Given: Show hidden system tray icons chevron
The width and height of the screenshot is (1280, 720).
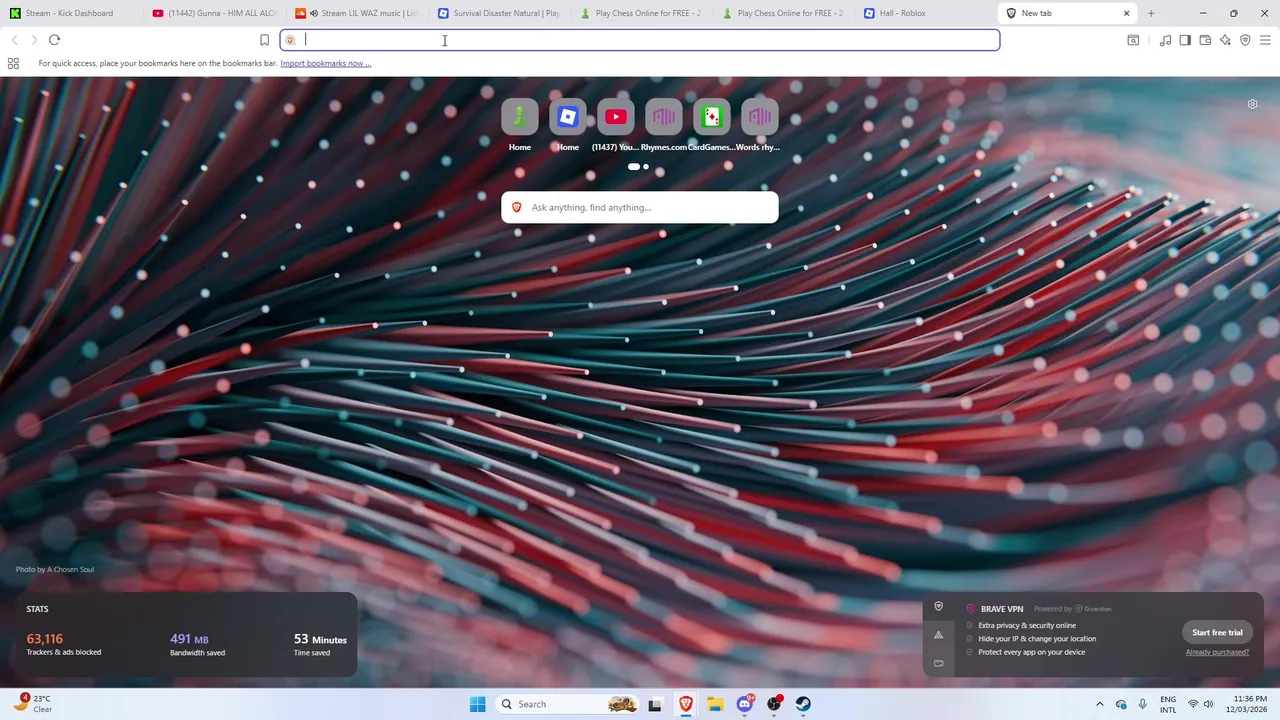Looking at the screenshot, I should pyautogui.click(x=1100, y=704).
